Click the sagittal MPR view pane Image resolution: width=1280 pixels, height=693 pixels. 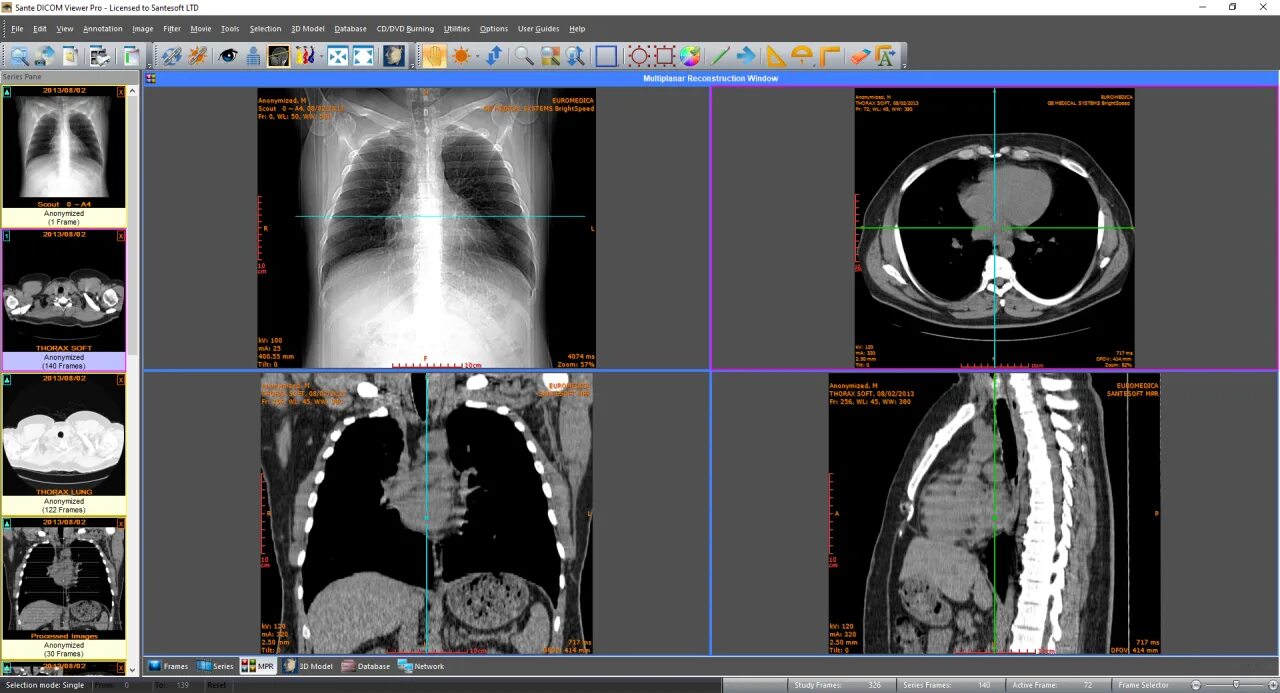pos(994,514)
